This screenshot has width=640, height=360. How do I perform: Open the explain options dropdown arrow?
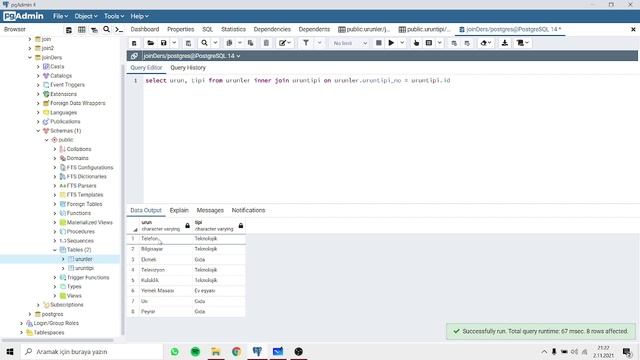pos(440,43)
